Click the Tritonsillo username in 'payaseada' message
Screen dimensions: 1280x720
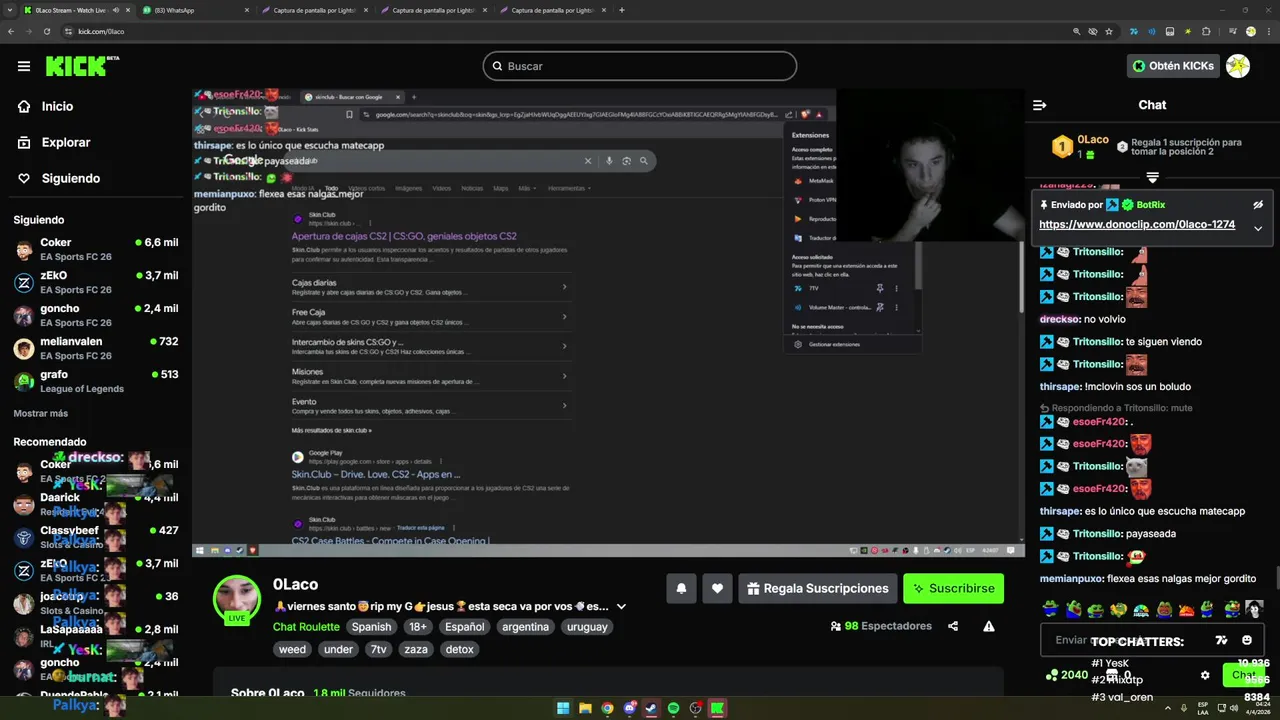pos(1097,534)
